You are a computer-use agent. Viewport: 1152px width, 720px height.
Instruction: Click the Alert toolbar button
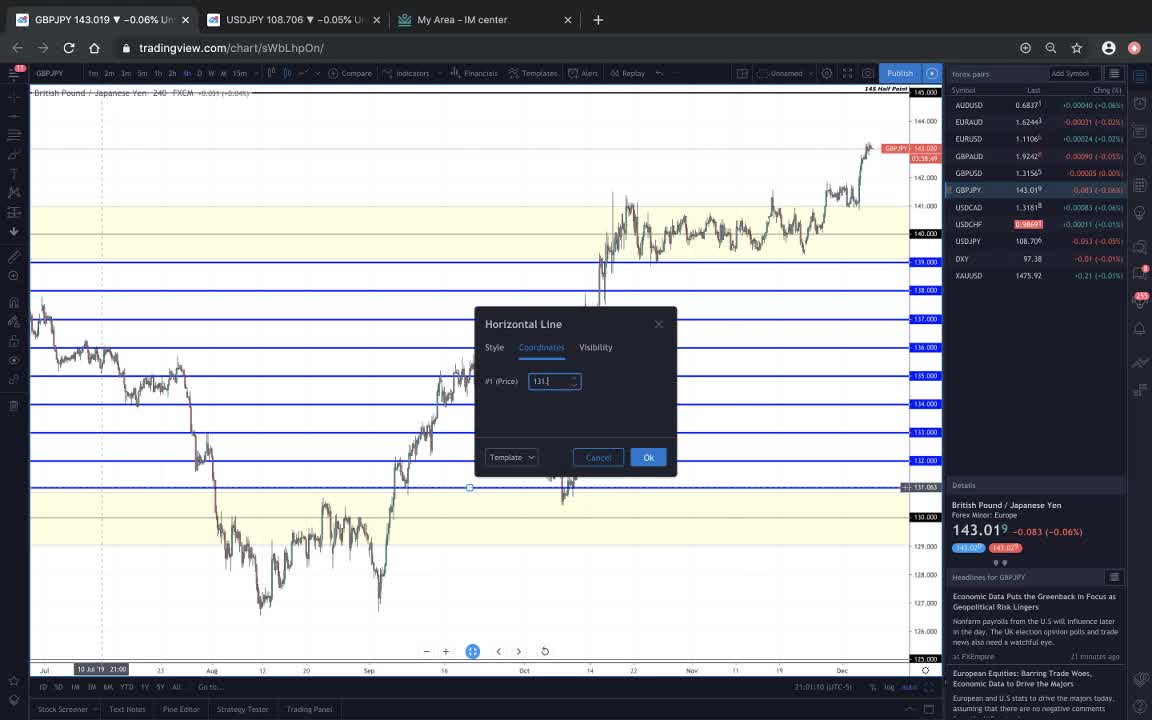tap(583, 73)
